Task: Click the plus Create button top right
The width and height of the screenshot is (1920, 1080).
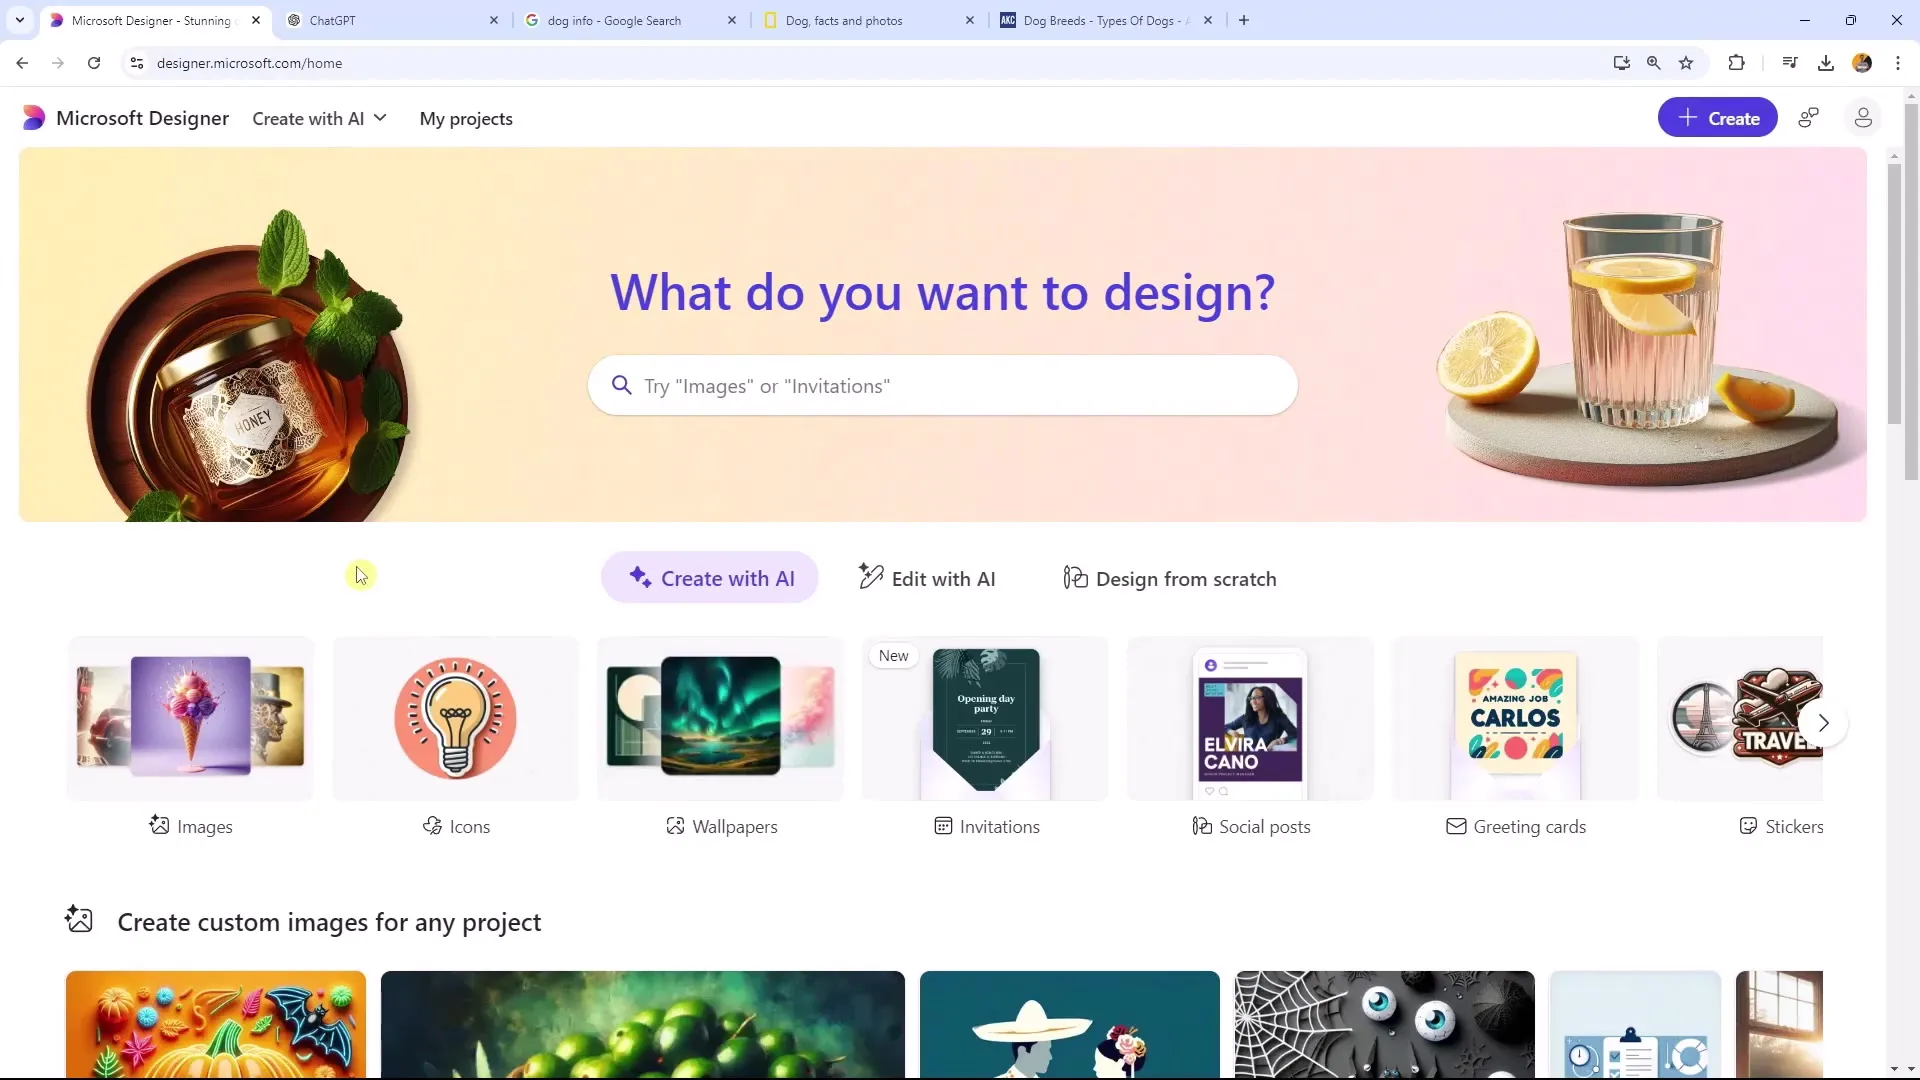Action: tap(1718, 117)
